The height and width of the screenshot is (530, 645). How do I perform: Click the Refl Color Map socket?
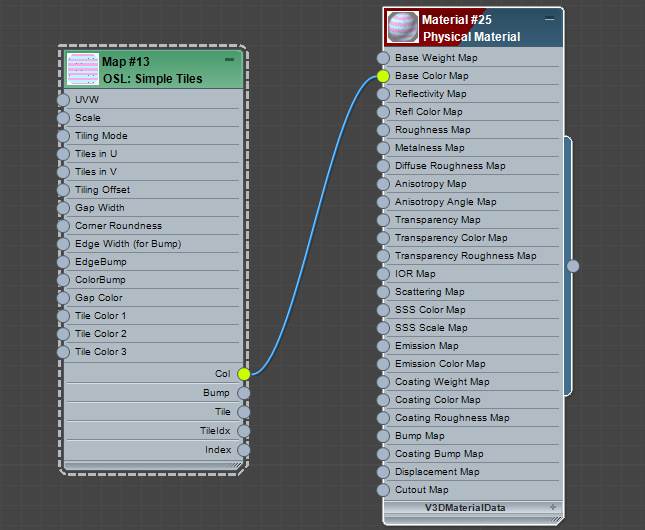point(383,112)
